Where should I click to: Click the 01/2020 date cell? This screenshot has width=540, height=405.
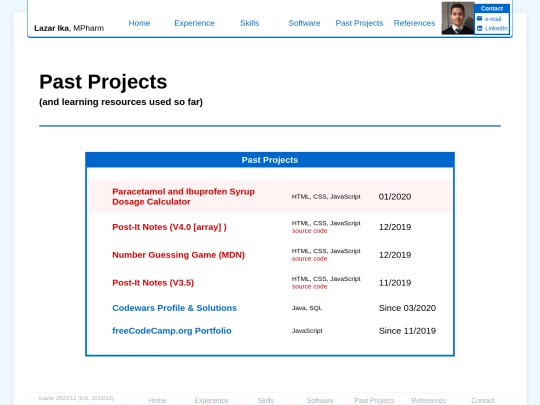(x=395, y=197)
